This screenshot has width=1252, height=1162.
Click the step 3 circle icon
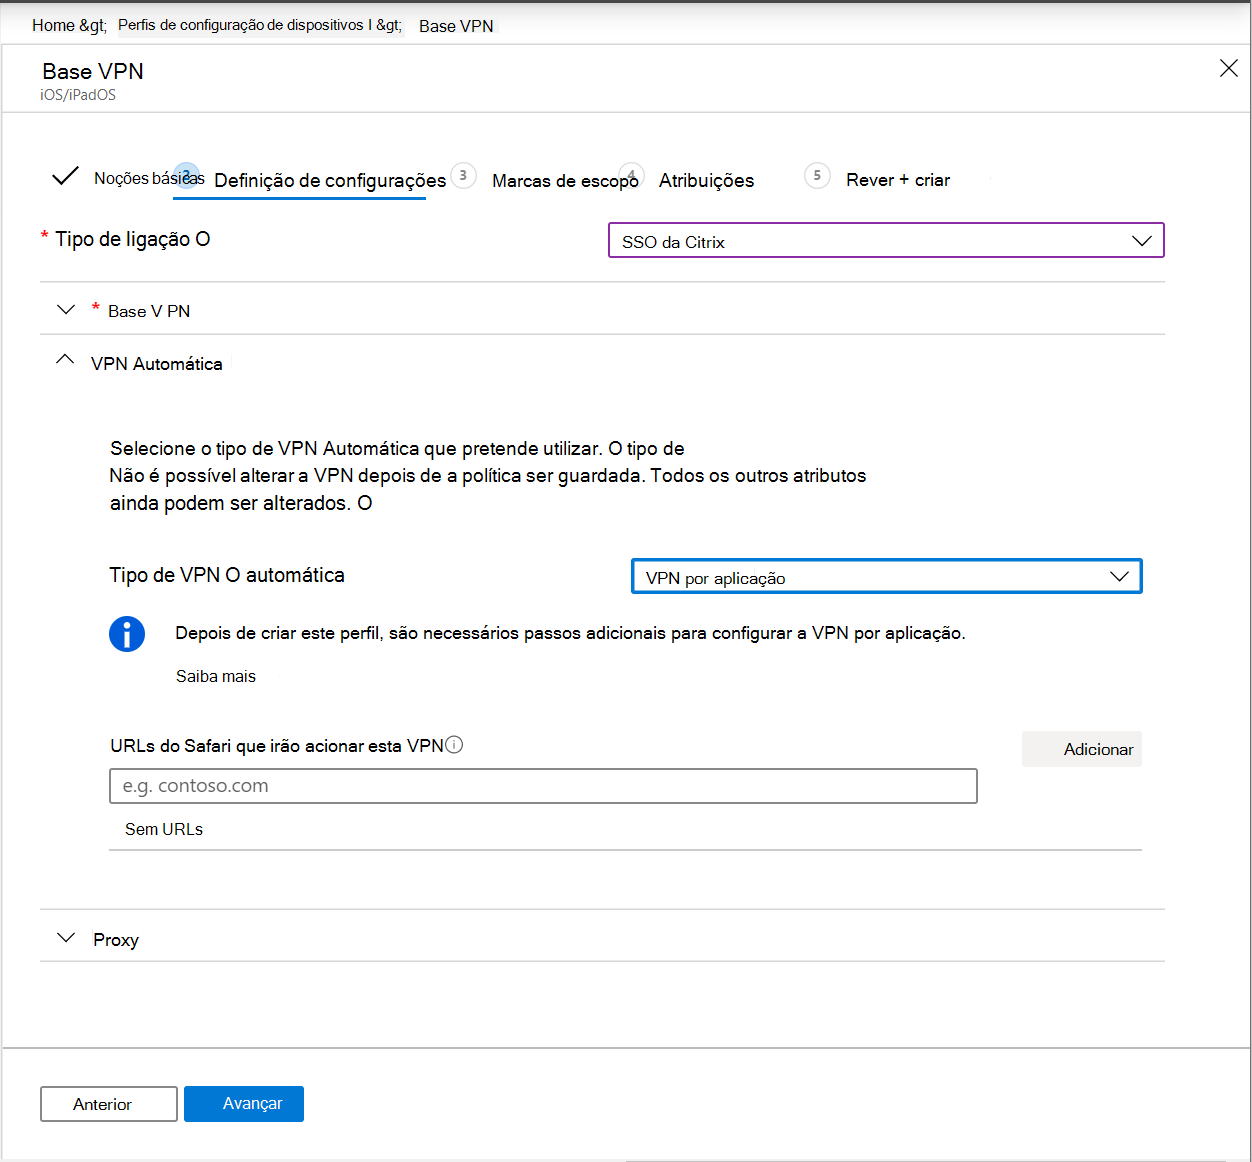(x=463, y=175)
